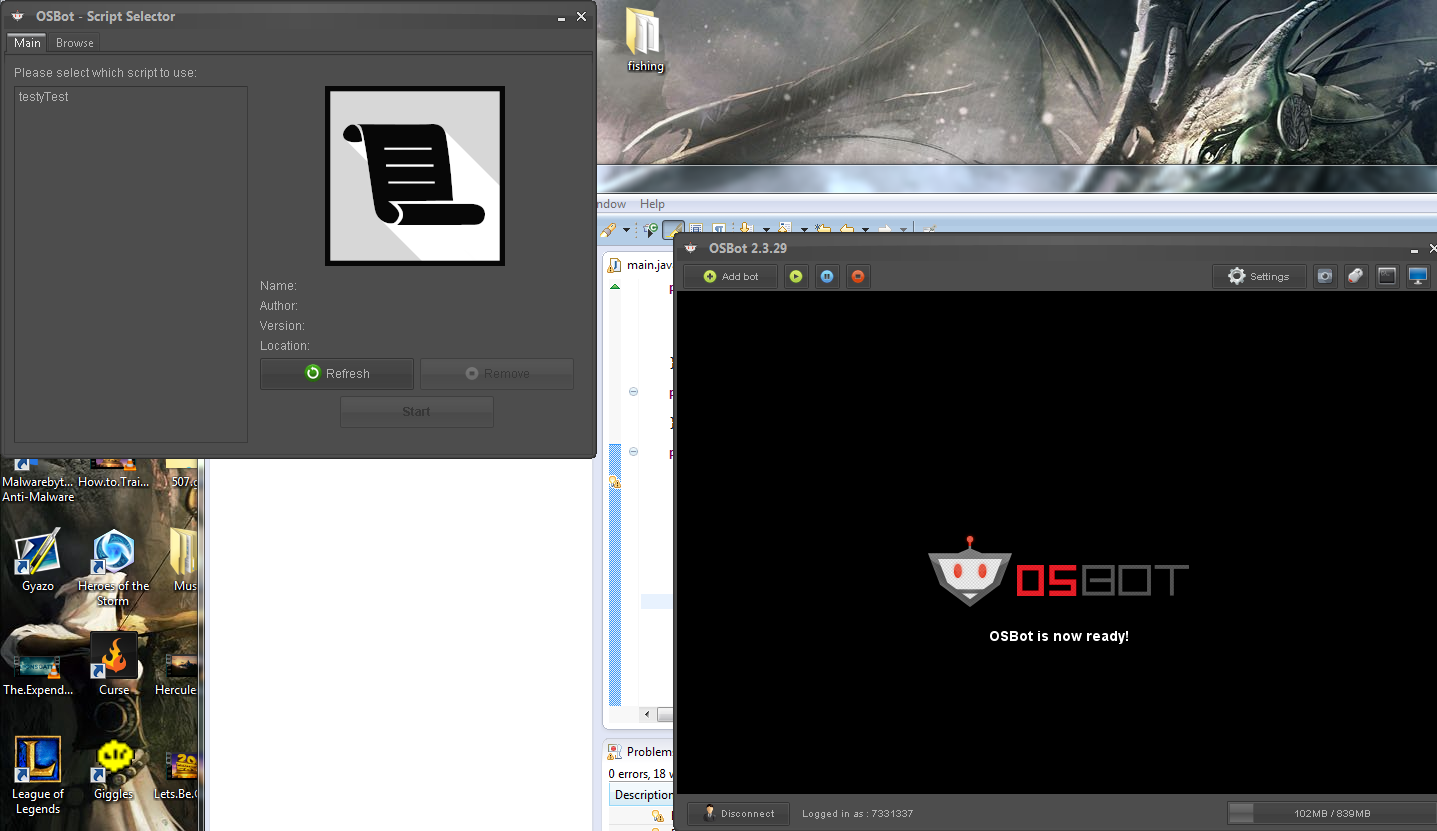Open OSBot Settings
Viewport: 1437px width, 831px height.
pos(1259,276)
